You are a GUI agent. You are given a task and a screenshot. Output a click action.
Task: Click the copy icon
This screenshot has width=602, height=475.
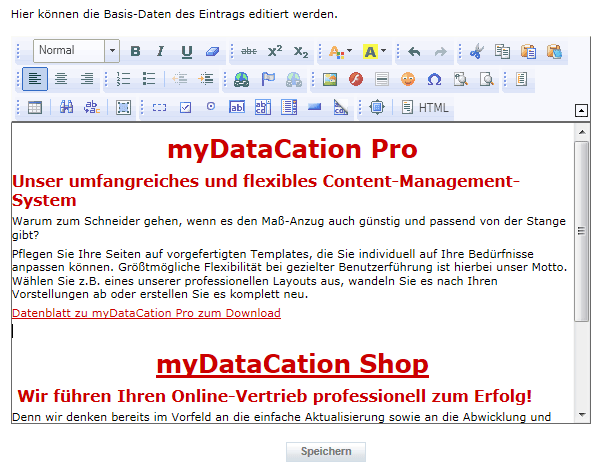tap(502, 51)
